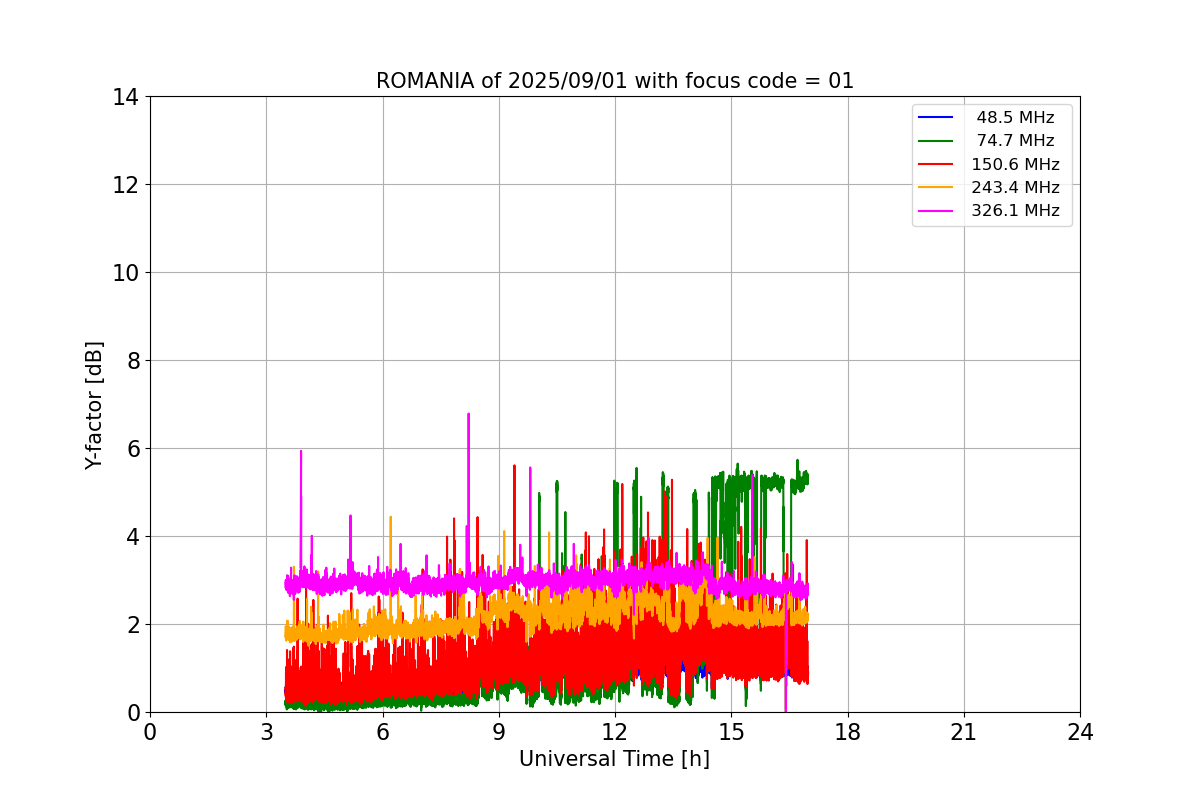The height and width of the screenshot is (800, 1200).
Task: Click the orange line swatch in legend
Action: click(936, 187)
